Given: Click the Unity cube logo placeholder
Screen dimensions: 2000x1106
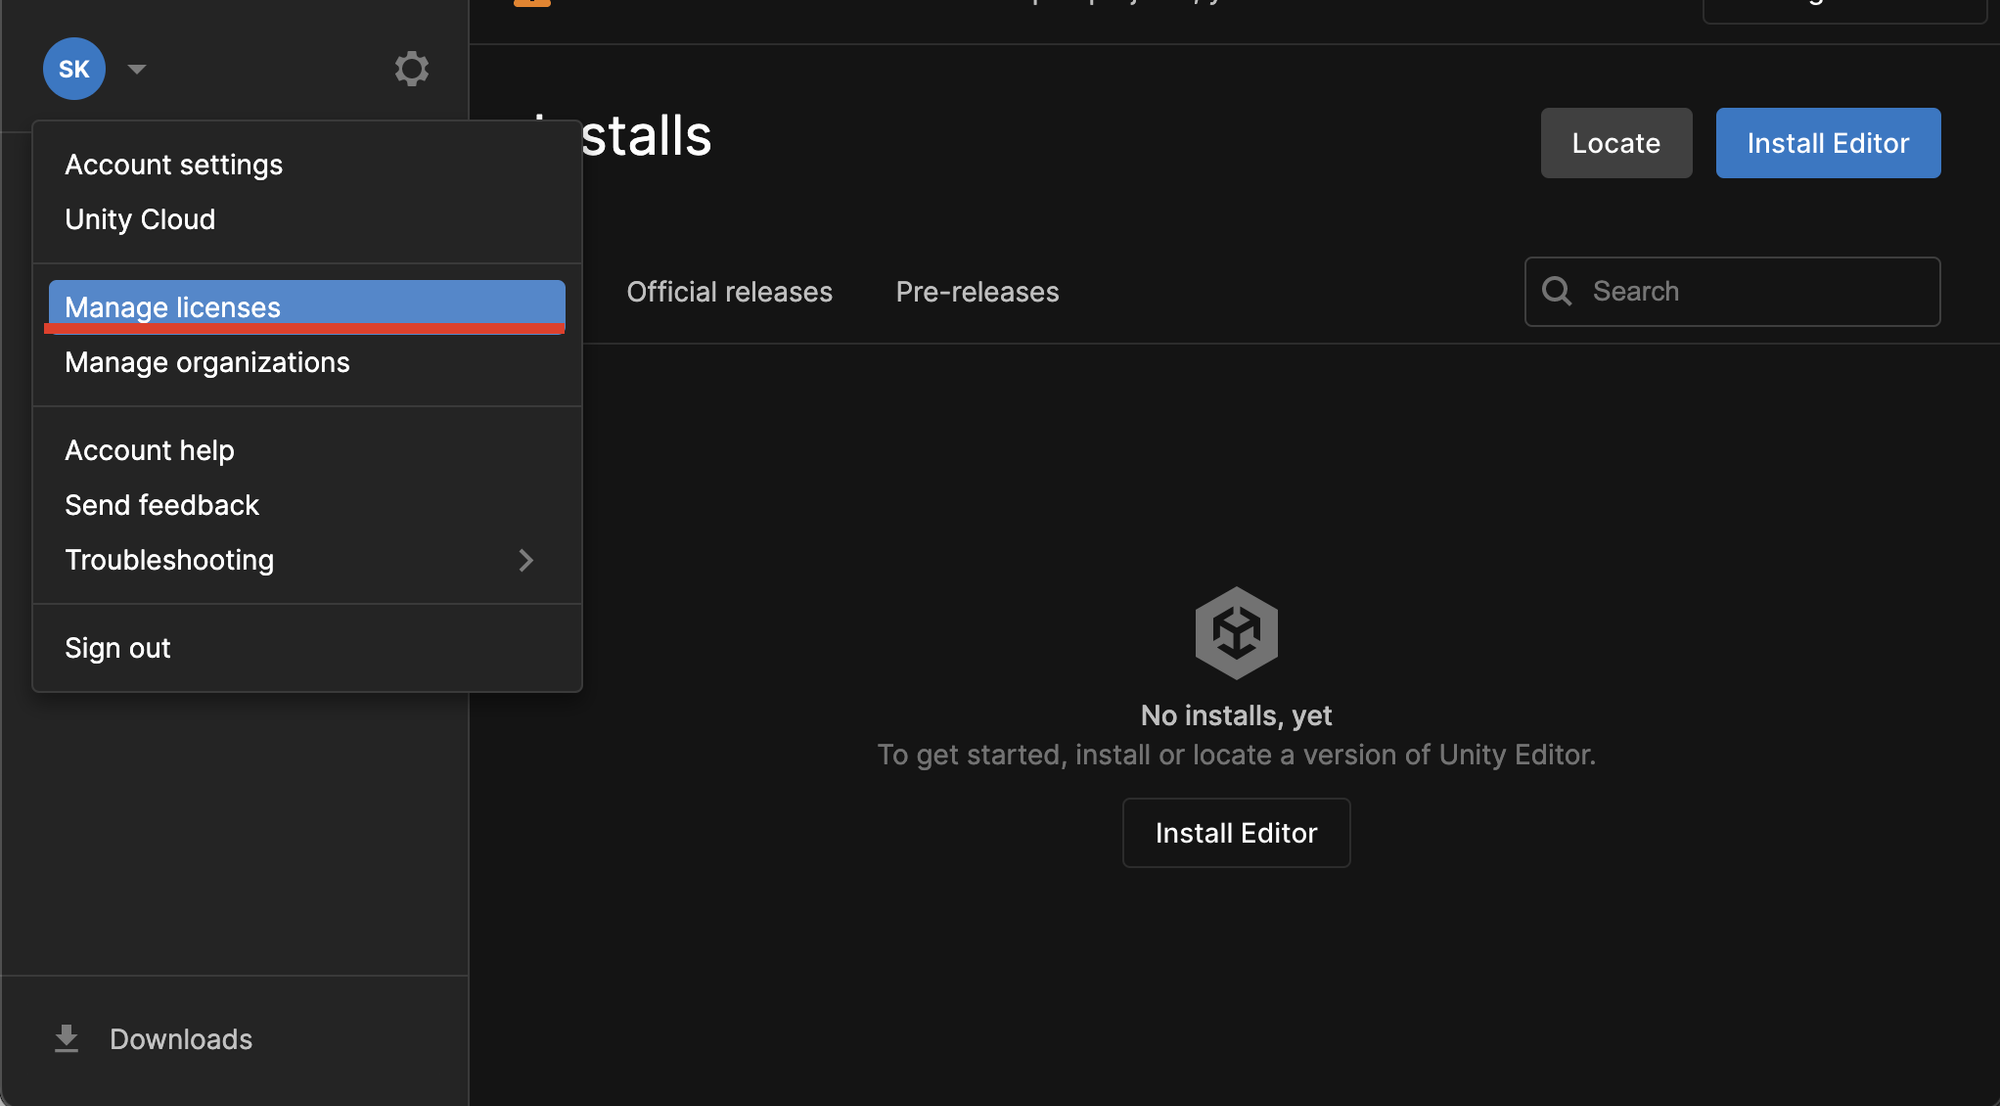Looking at the screenshot, I should coord(1236,633).
